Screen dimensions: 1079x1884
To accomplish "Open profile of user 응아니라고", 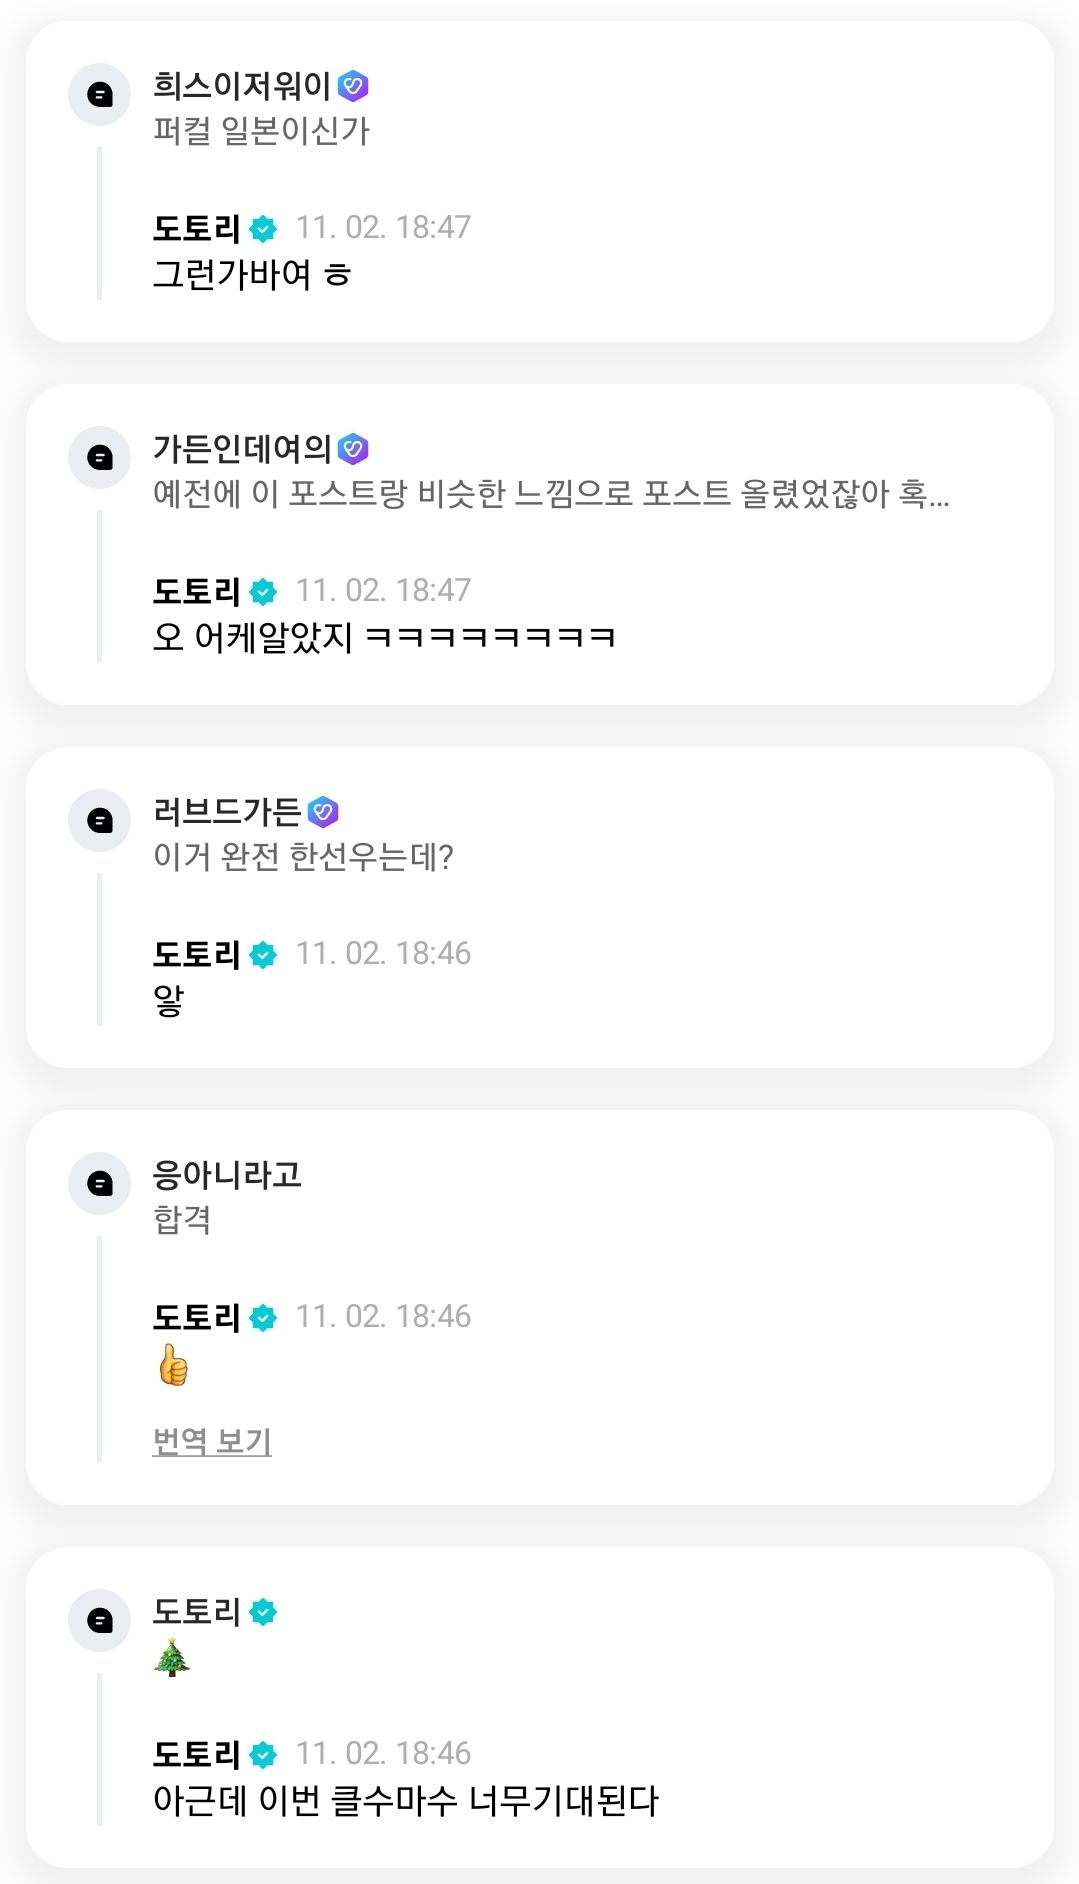I will click(x=227, y=1175).
